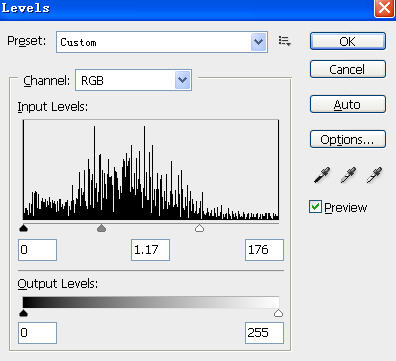
Task: Open the Custom preset combo box
Action: tap(162, 42)
